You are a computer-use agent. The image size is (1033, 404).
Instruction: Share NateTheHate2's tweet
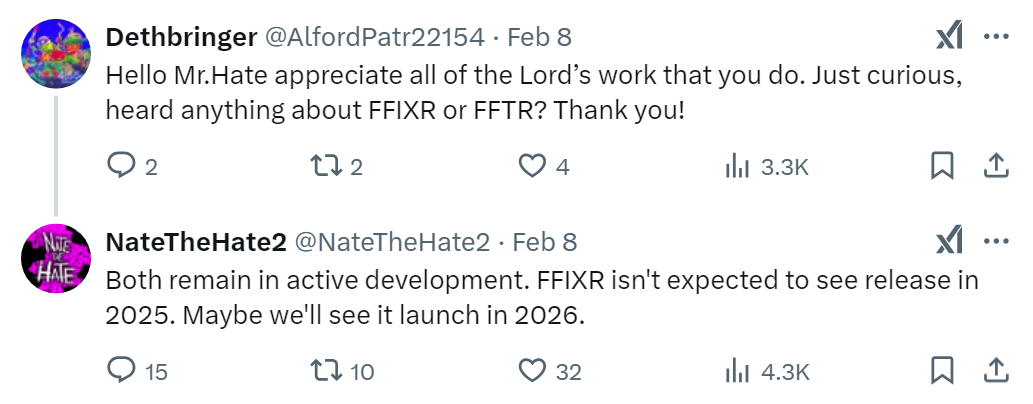[996, 370]
